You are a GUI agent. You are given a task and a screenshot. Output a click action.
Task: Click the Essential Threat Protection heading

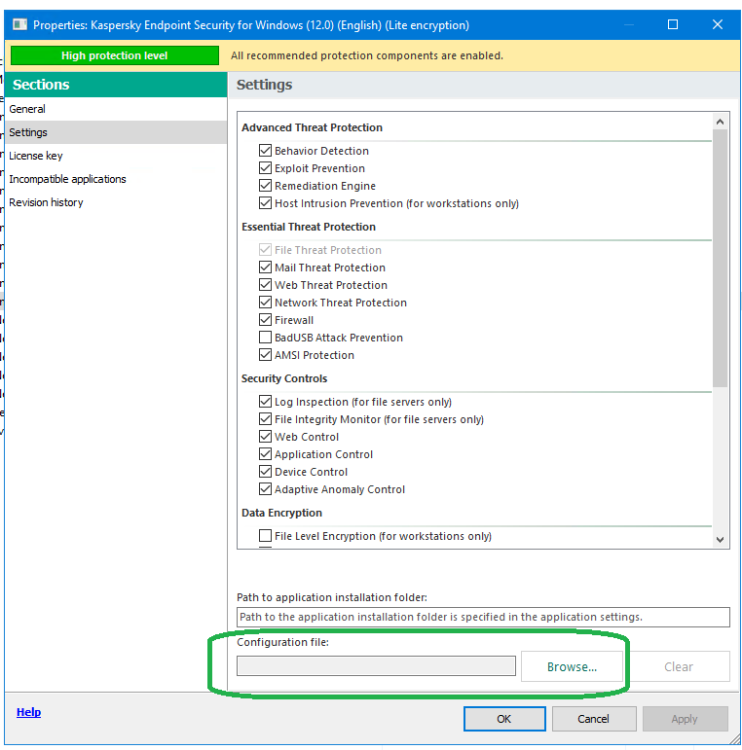click(309, 227)
